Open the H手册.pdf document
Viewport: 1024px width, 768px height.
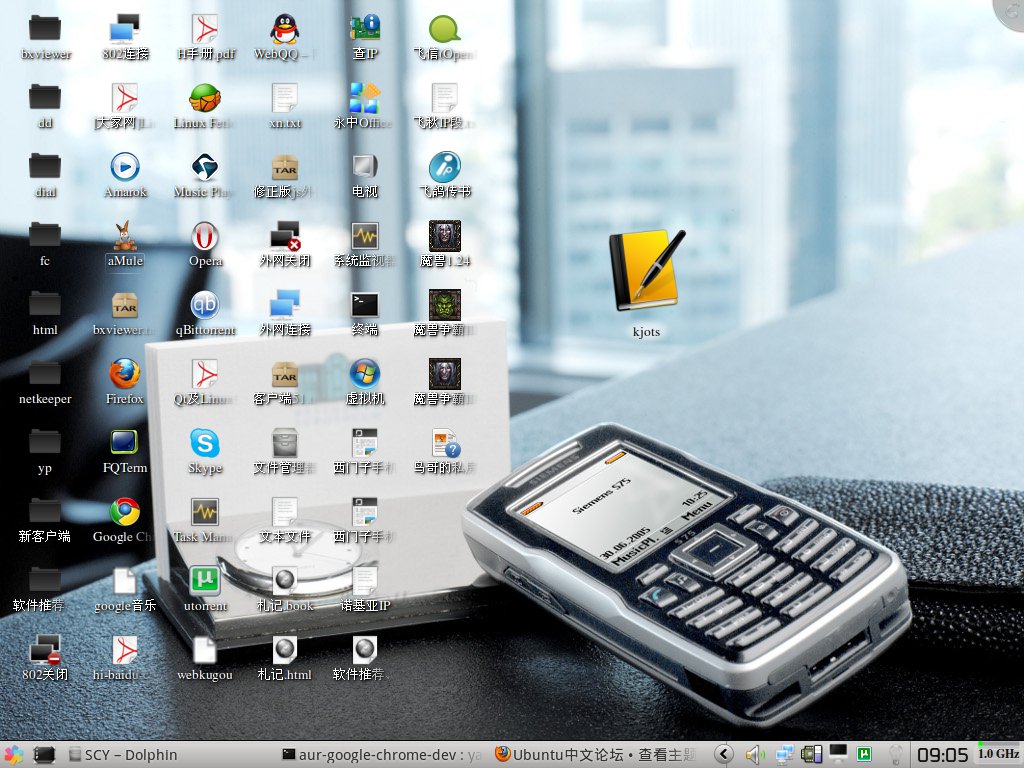pyautogui.click(x=205, y=29)
